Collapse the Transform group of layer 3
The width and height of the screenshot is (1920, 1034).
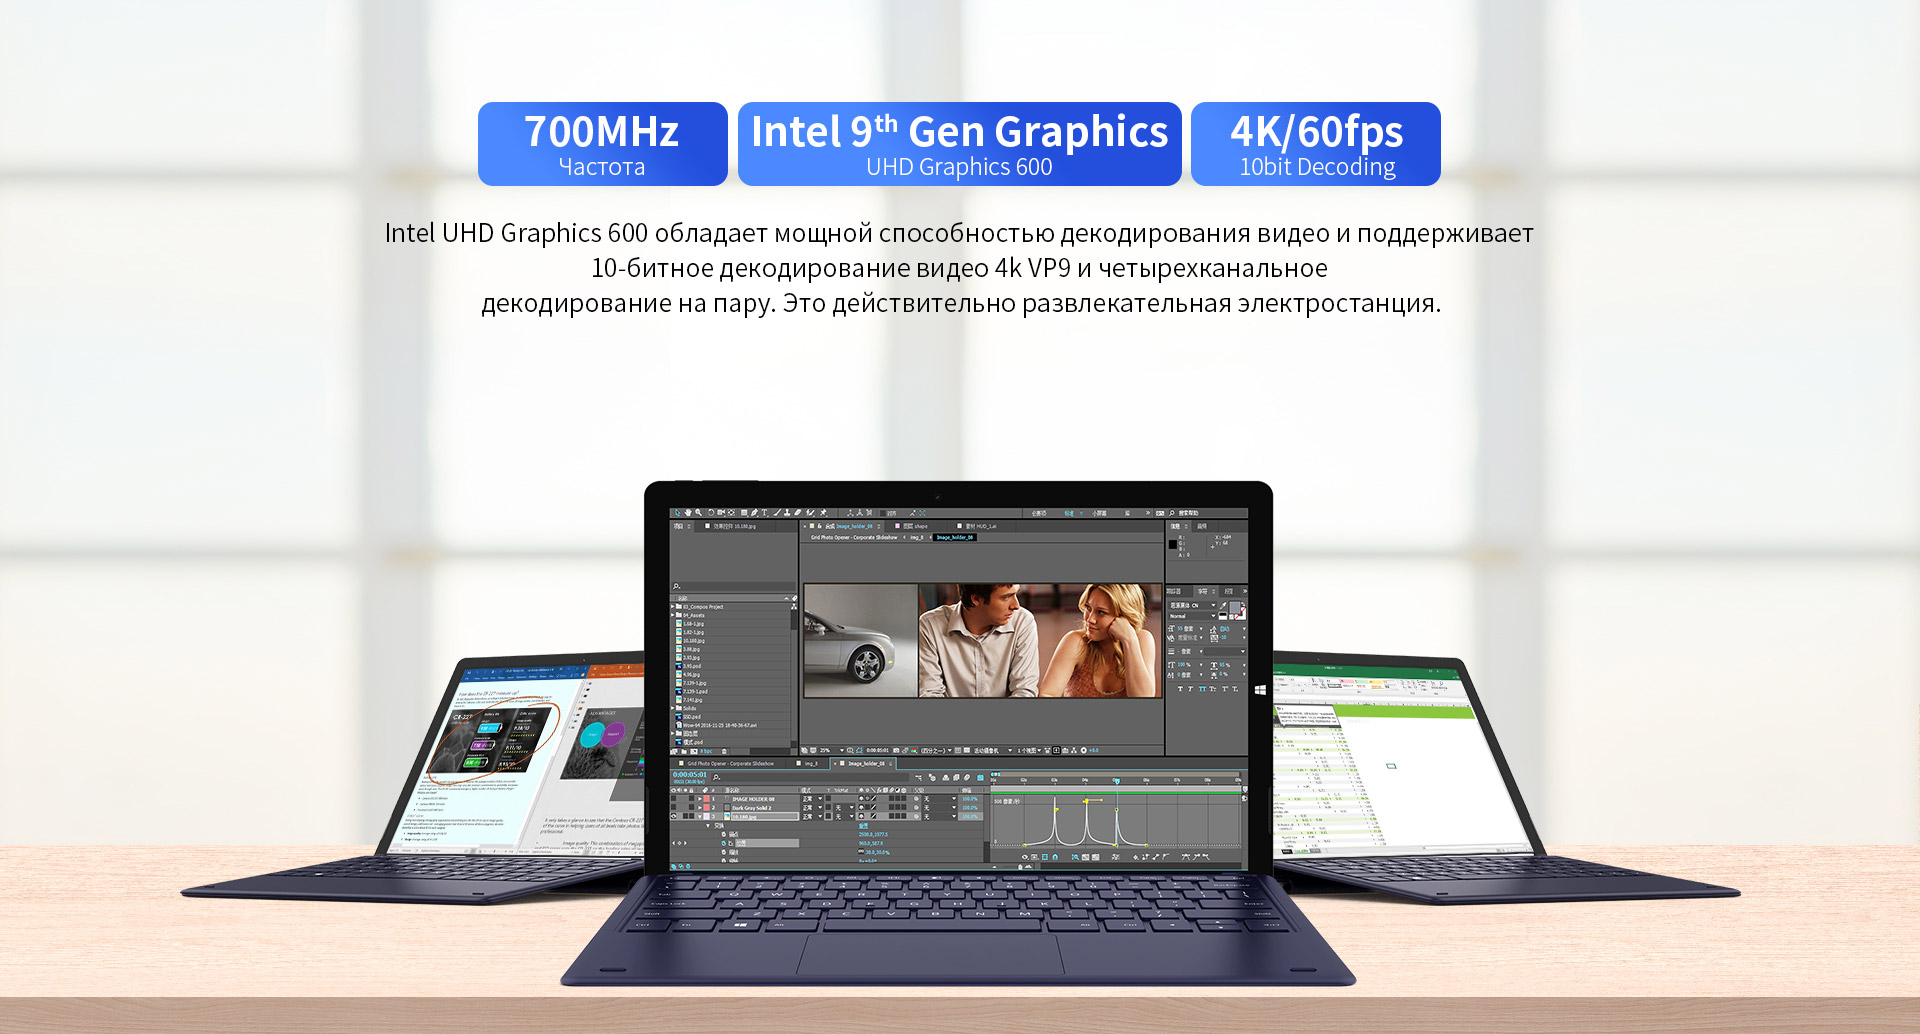[x=708, y=826]
